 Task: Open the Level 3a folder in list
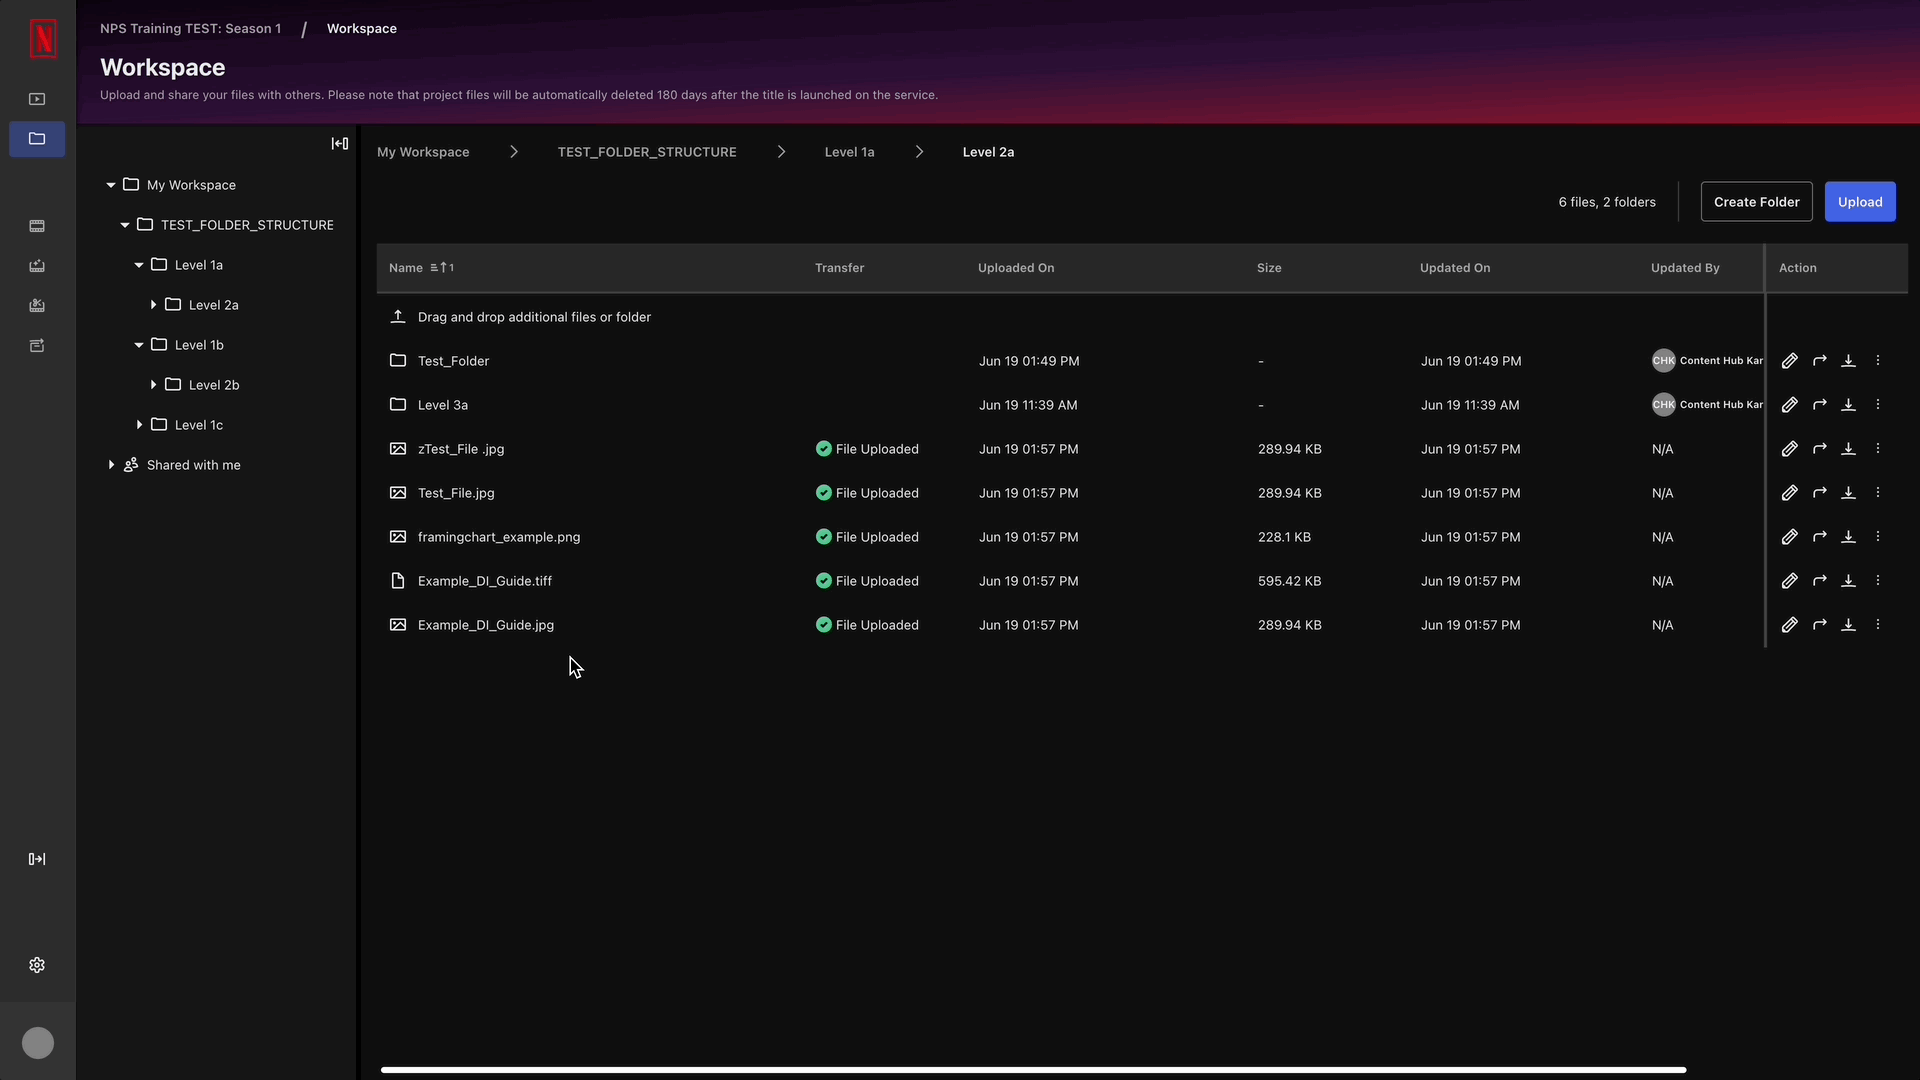pos(443,405)
